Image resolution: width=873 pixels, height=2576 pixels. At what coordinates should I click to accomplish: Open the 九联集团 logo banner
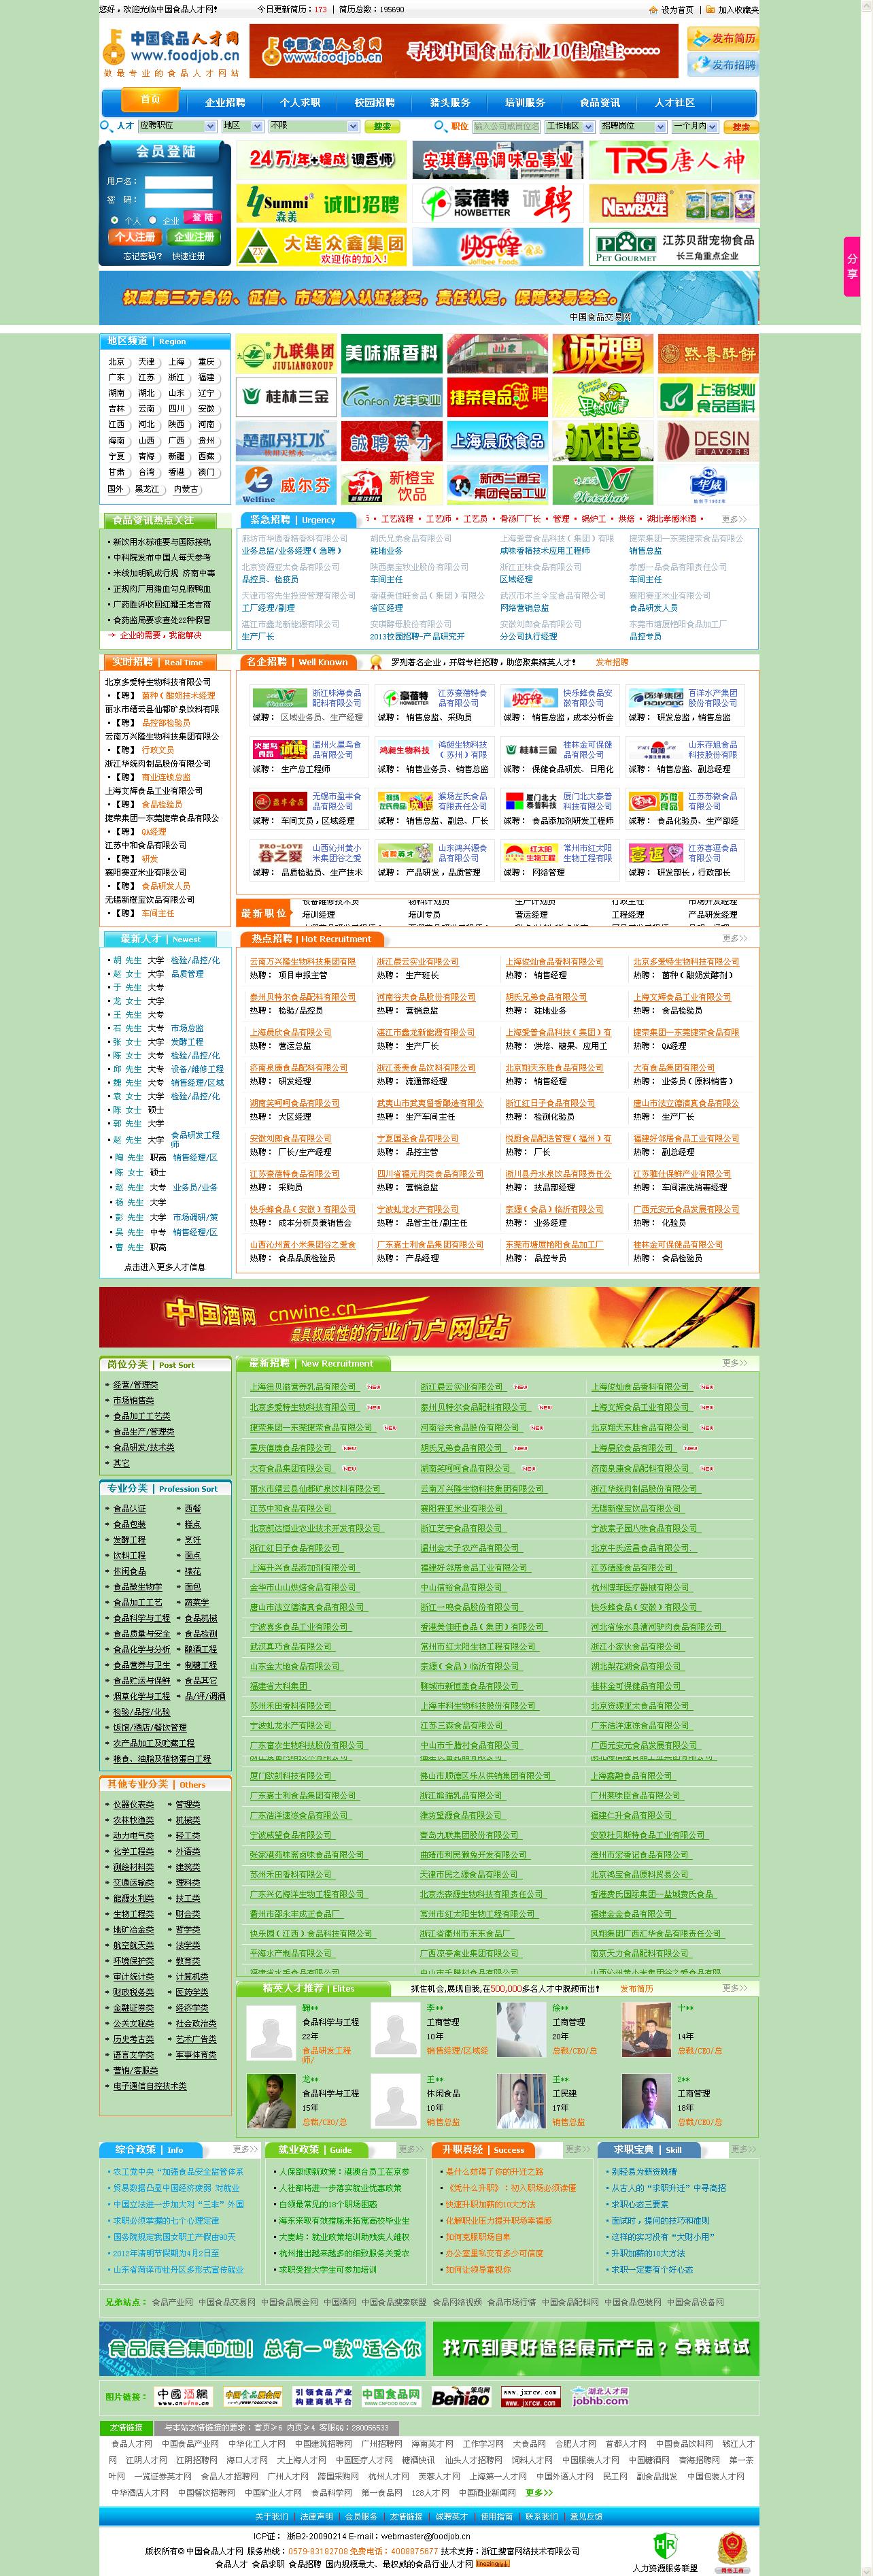coord(287,354)
